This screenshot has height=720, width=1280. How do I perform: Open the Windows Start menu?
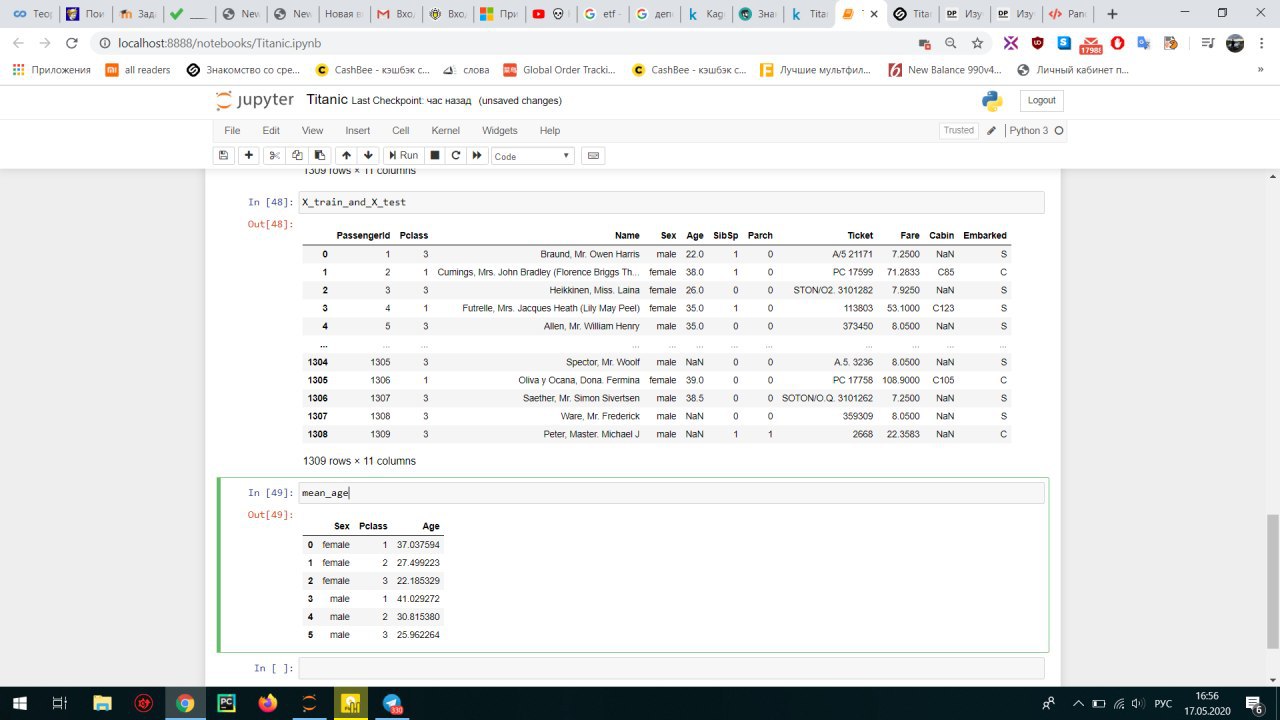point(20,703)
